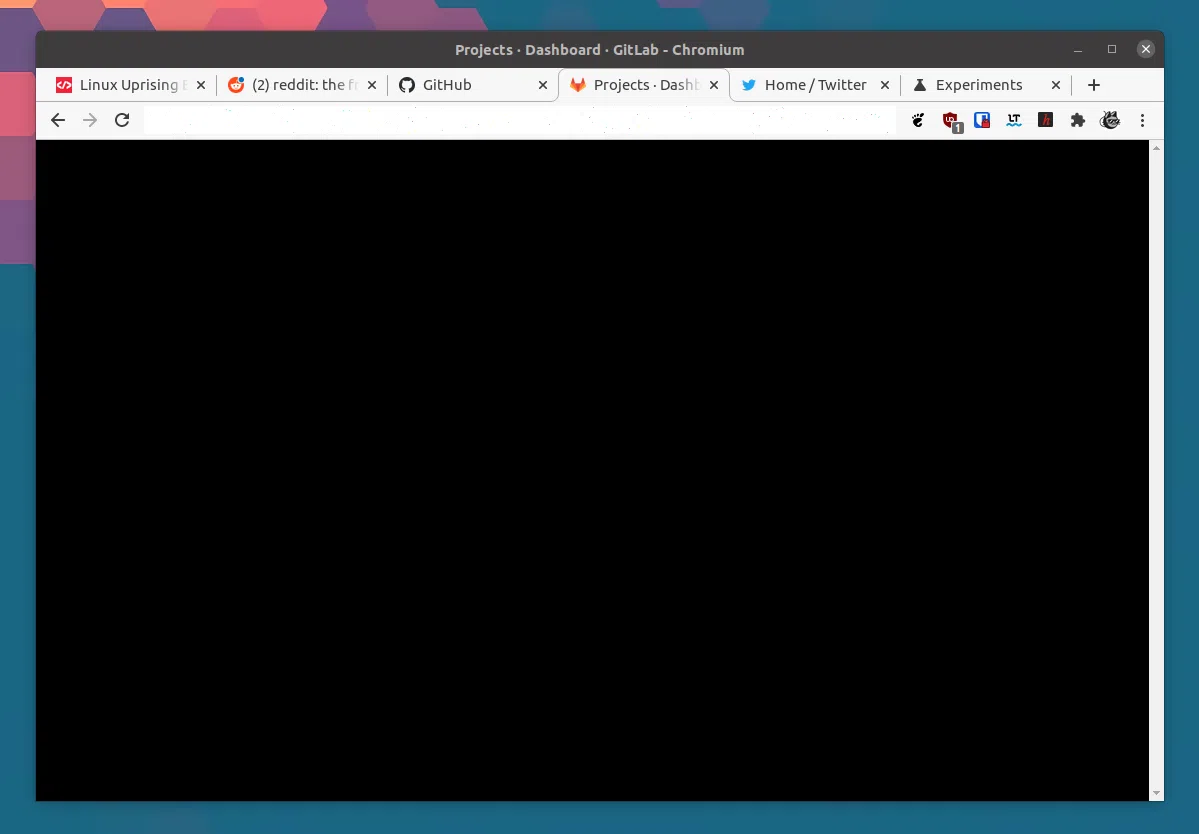Select the GitHub tab

(x=460, y=85)
